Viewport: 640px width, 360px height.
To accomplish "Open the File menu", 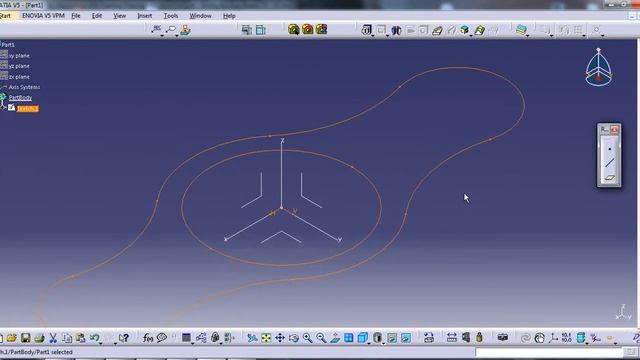I will click(76, 16).
